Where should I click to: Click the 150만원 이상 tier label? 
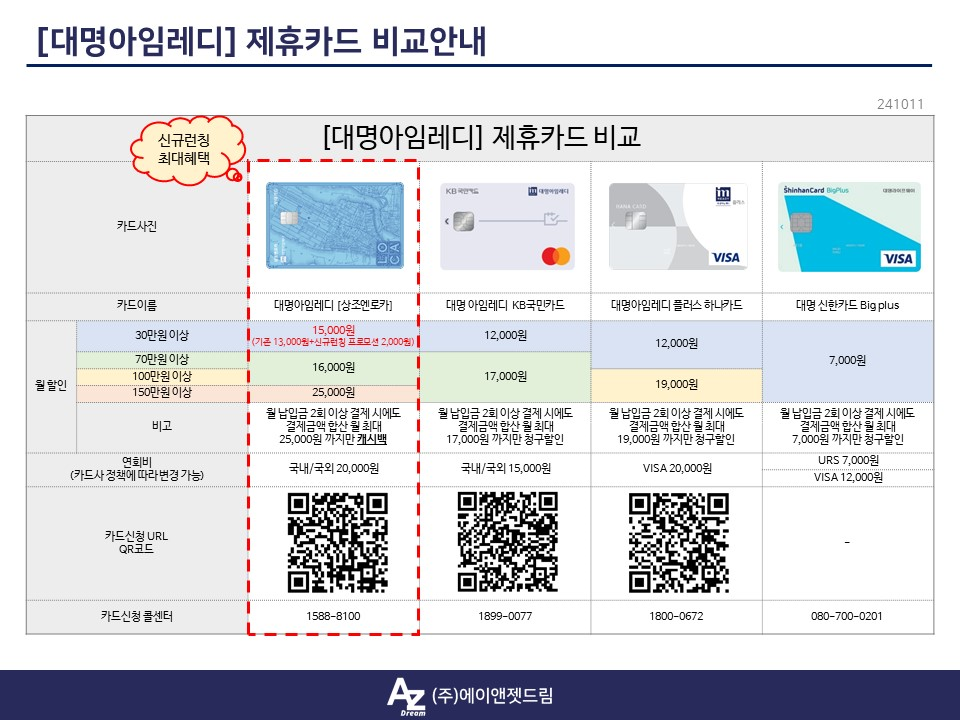[x=162, y=392]
